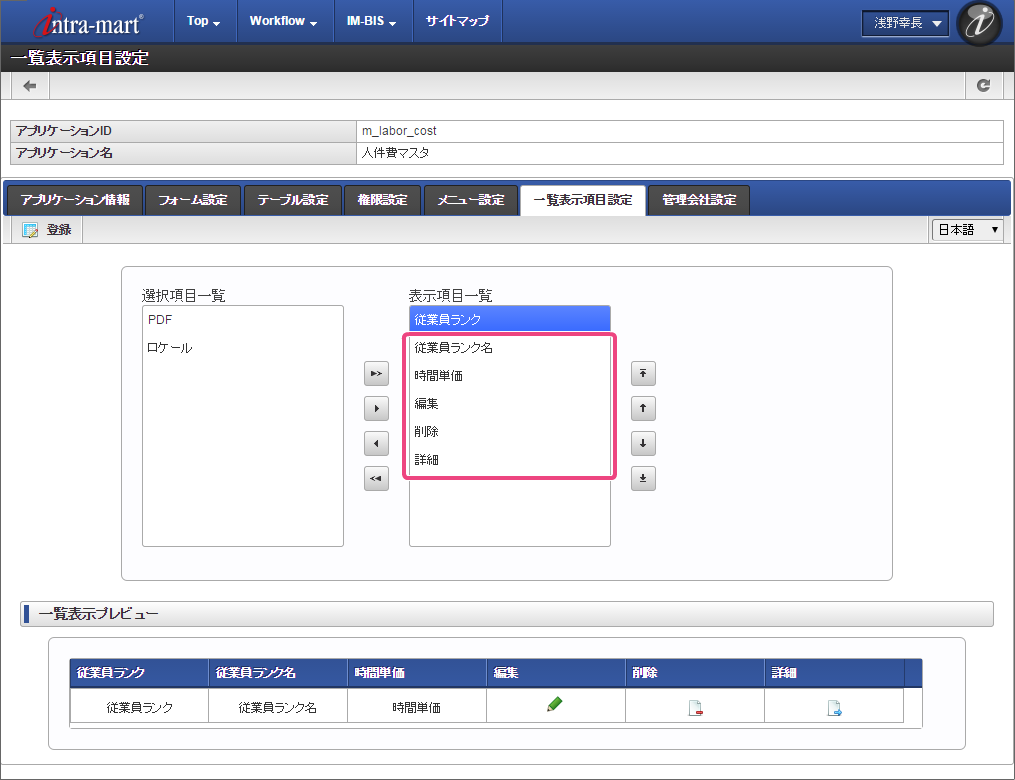Click the delete document icon in preview
The image size is (1015, 780).
click(x=695, y=709)
